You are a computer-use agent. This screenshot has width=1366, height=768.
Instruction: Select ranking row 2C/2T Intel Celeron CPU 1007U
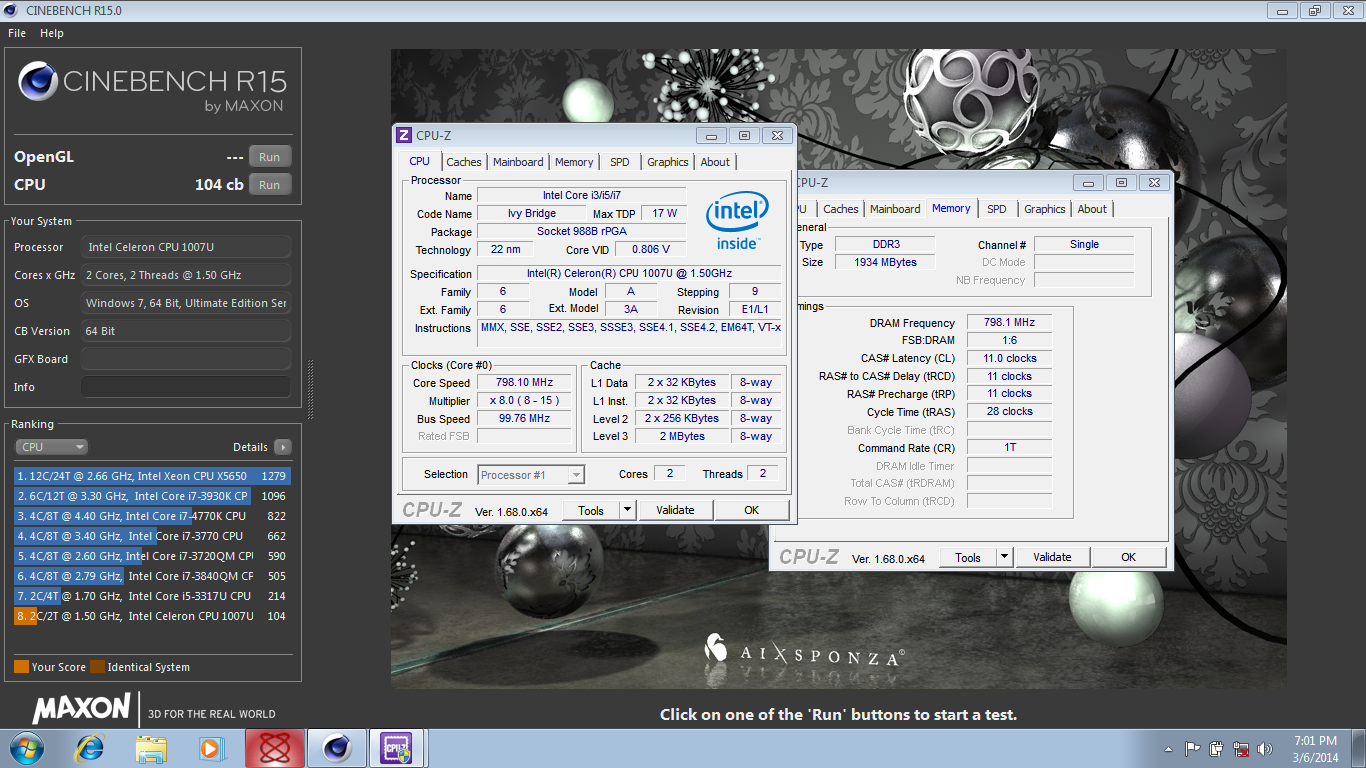click(x=152, y=616)
